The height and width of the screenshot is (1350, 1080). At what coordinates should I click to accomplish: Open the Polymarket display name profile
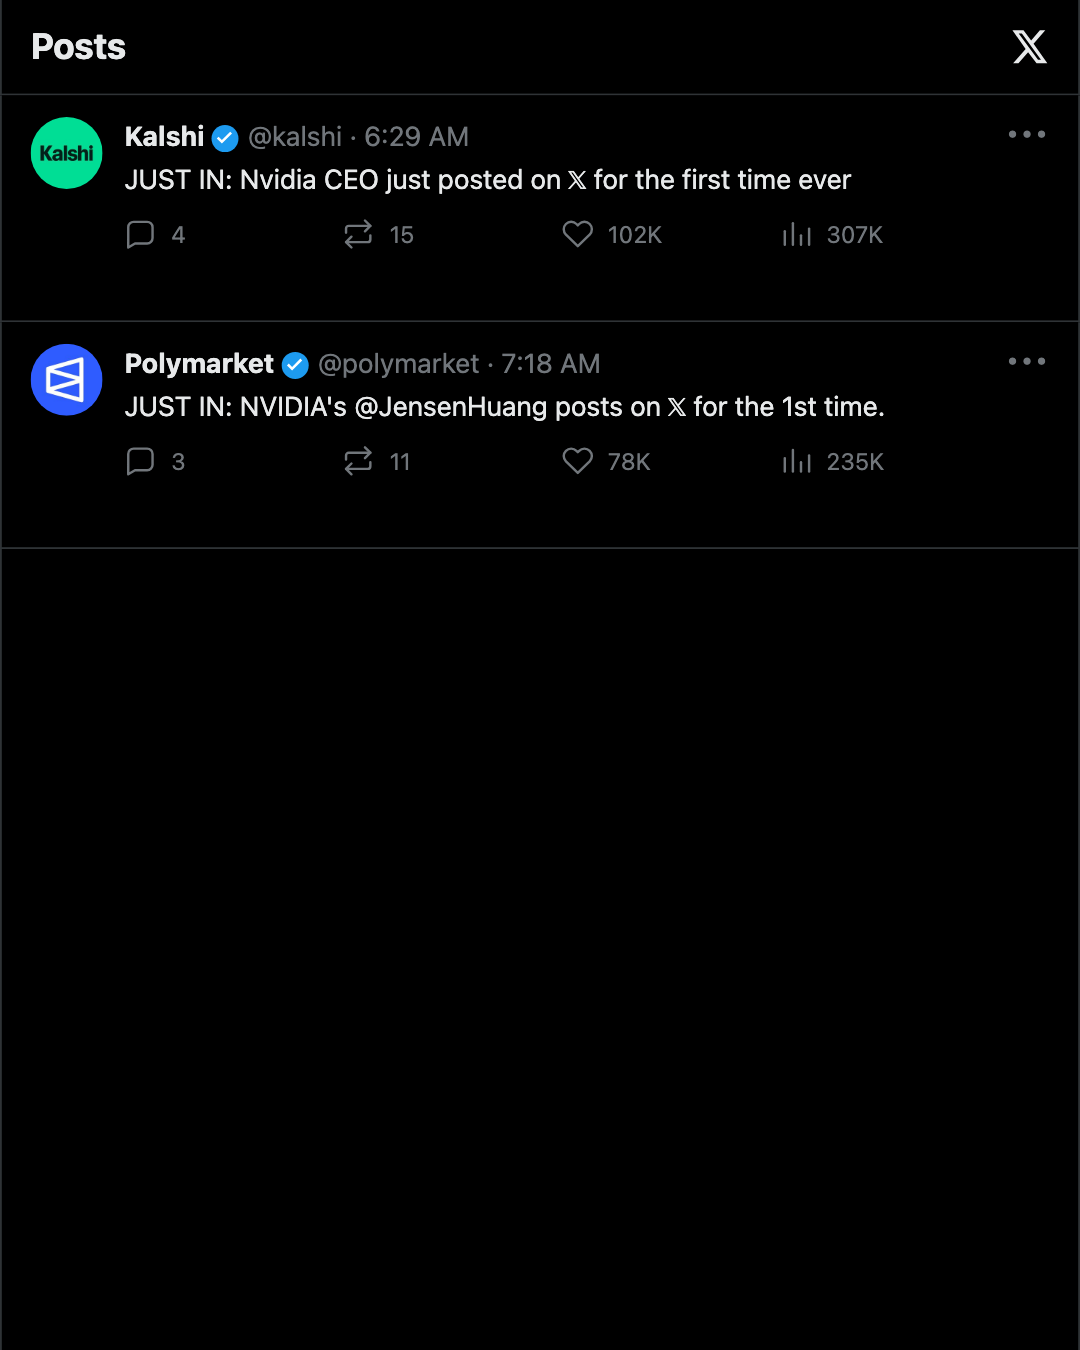(x=199, y=364)
